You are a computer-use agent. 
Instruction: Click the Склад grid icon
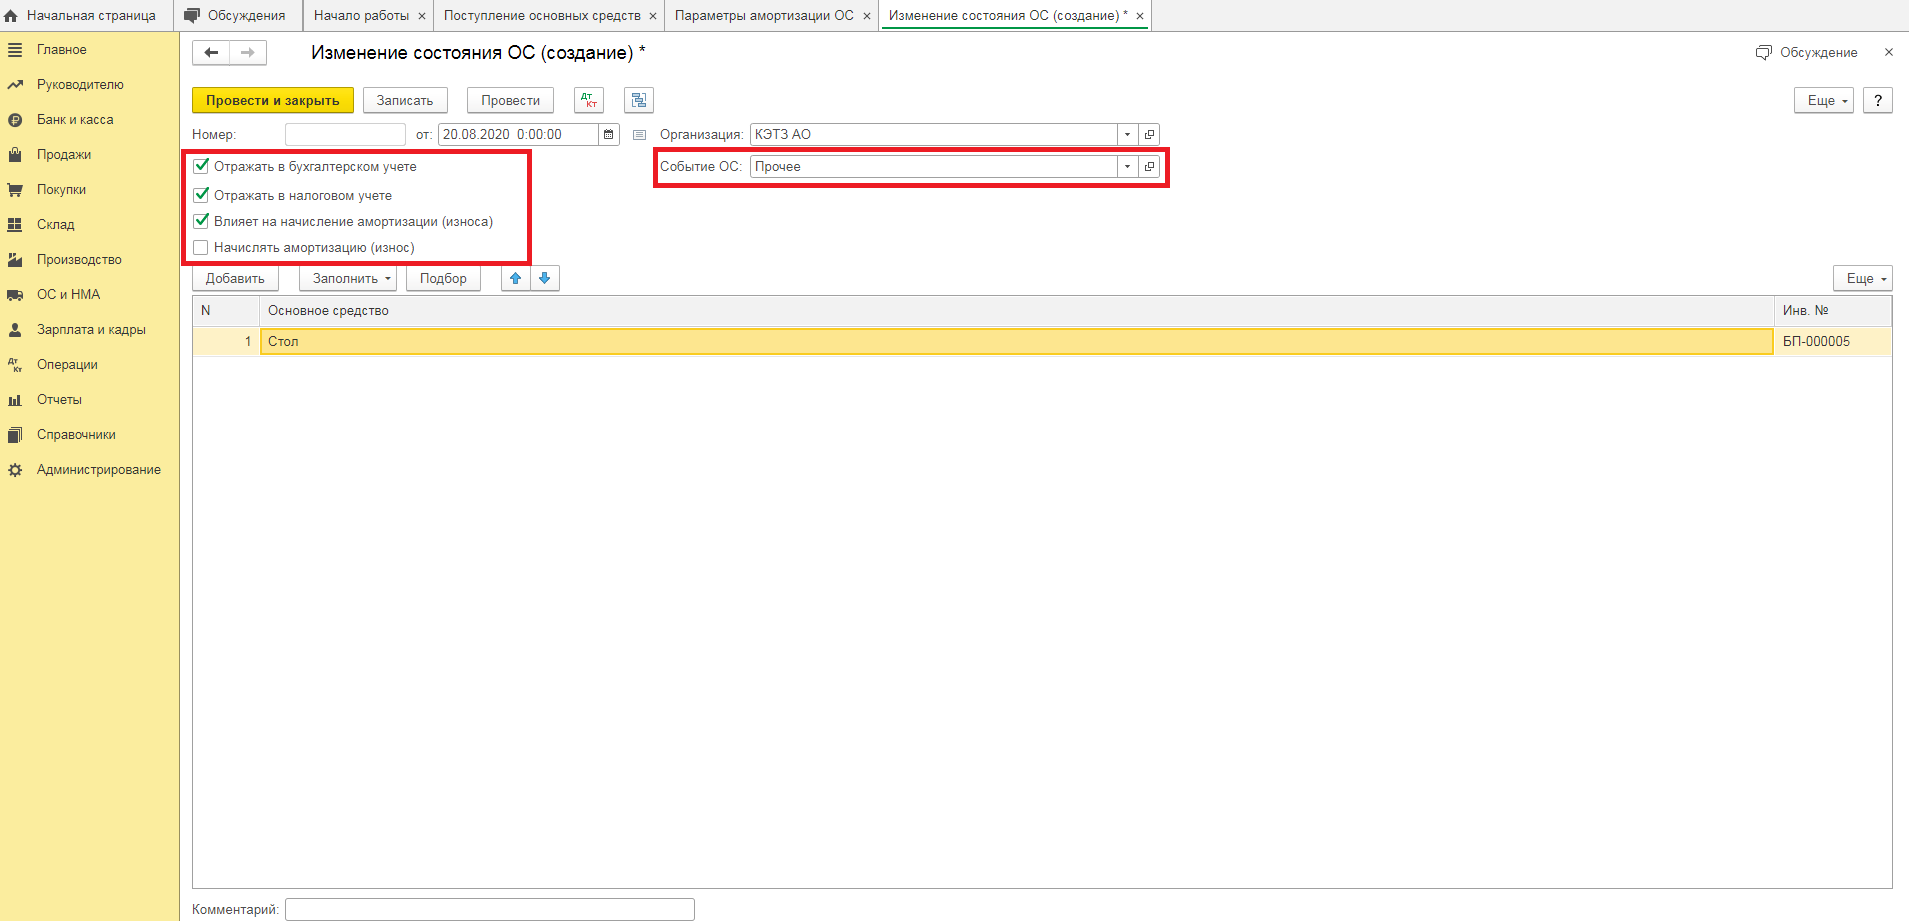(15, 225)
